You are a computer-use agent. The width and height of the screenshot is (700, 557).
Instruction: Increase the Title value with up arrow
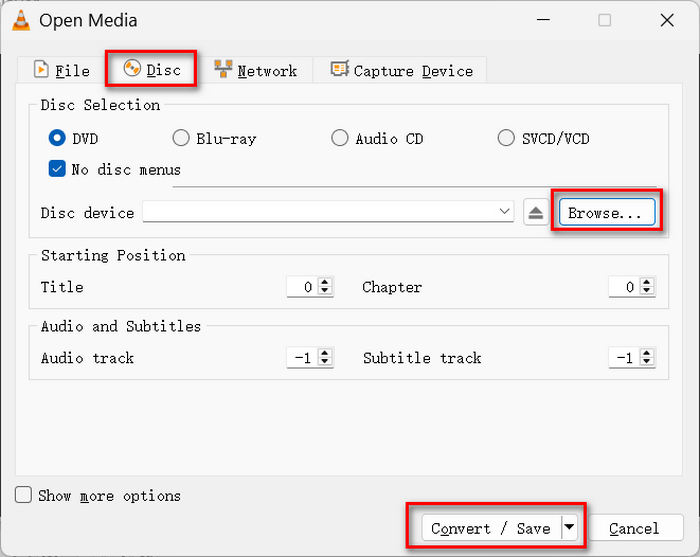pos(325,282)
